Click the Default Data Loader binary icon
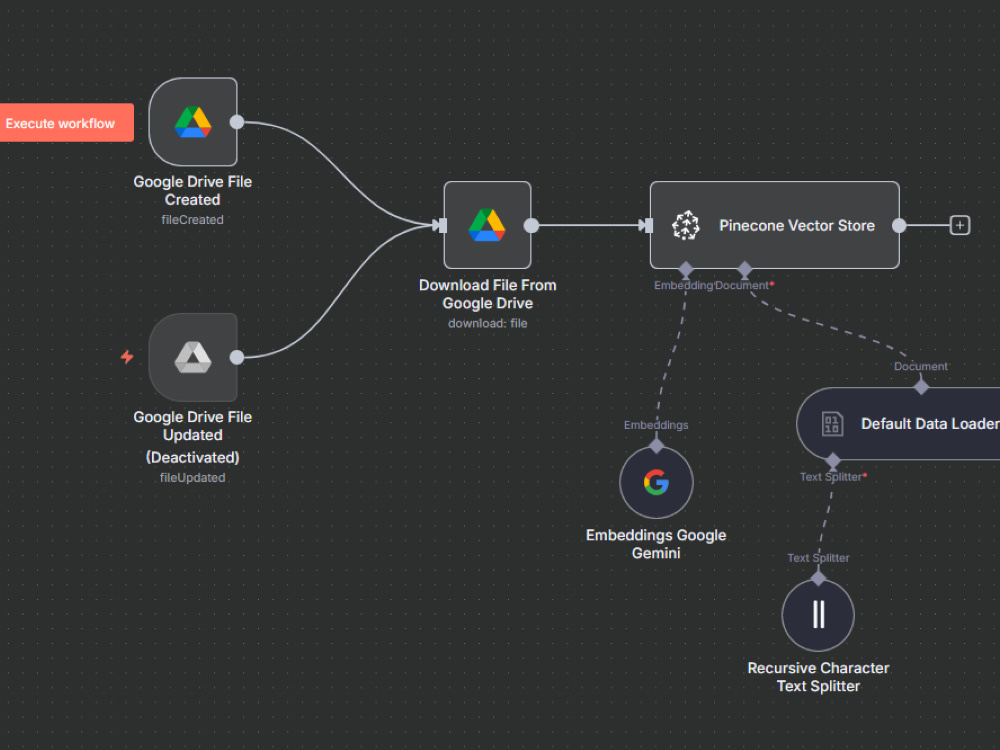 tap(832, 424)
